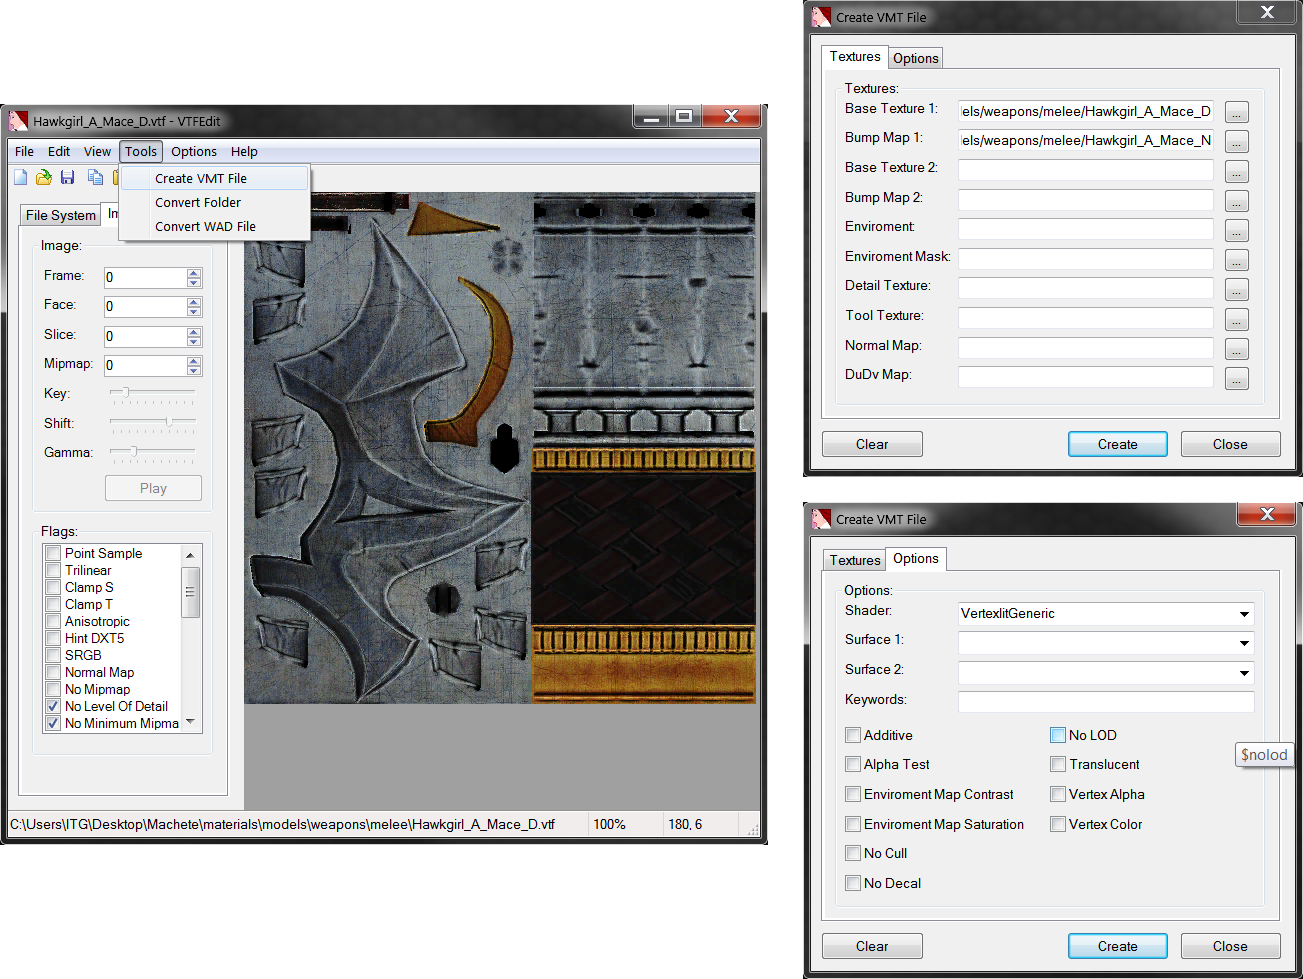
Task: Click the Enviroment texture input field
Action: (1086, 229)
